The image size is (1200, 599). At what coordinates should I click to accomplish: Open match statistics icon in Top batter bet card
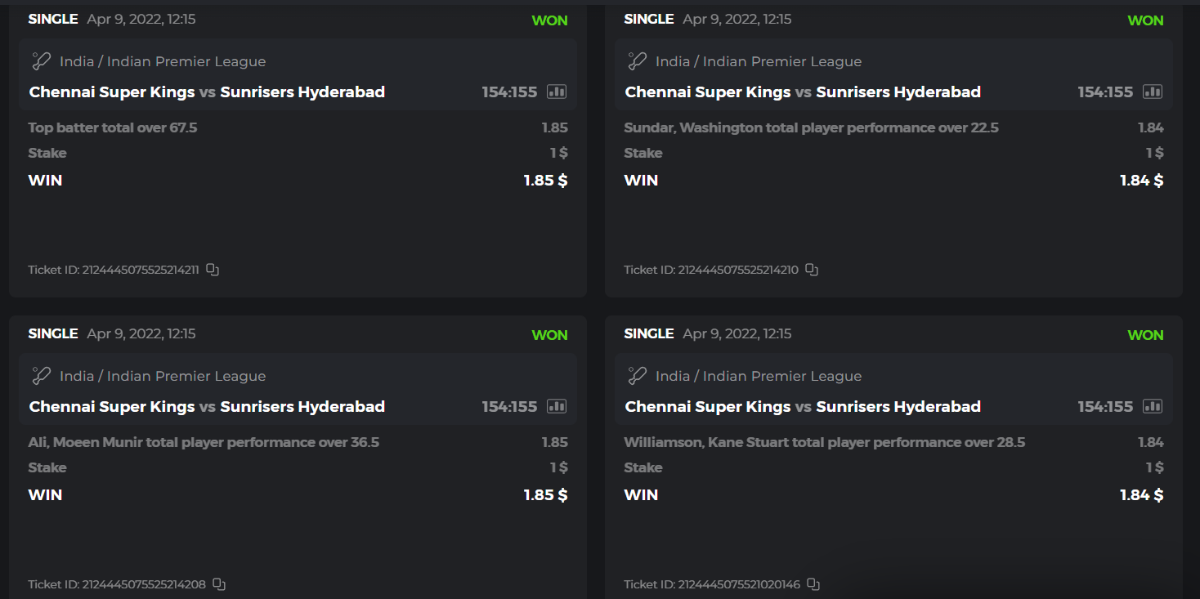click(x=556, y=92)
